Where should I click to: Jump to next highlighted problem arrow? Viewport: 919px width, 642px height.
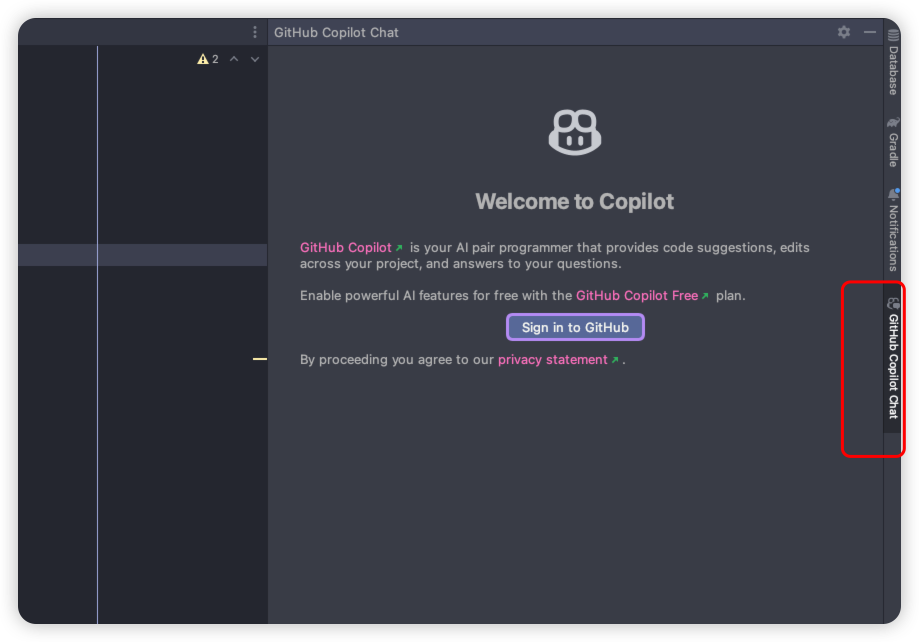(255, 59)
